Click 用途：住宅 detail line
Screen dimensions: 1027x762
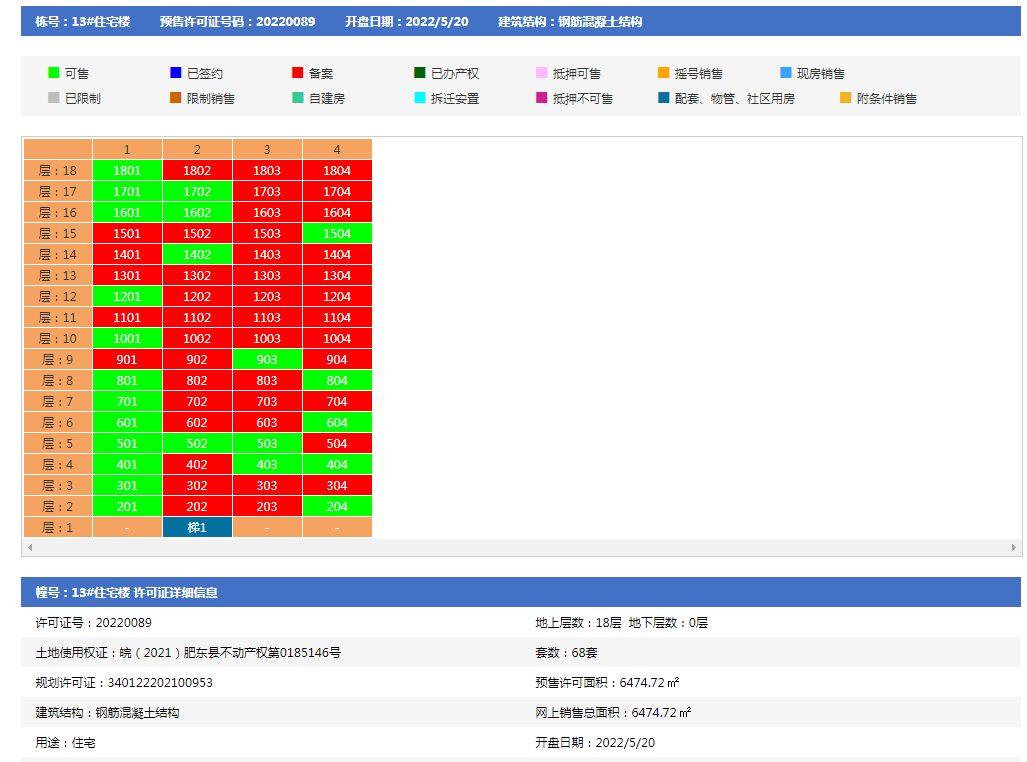(x=65, y=743)
